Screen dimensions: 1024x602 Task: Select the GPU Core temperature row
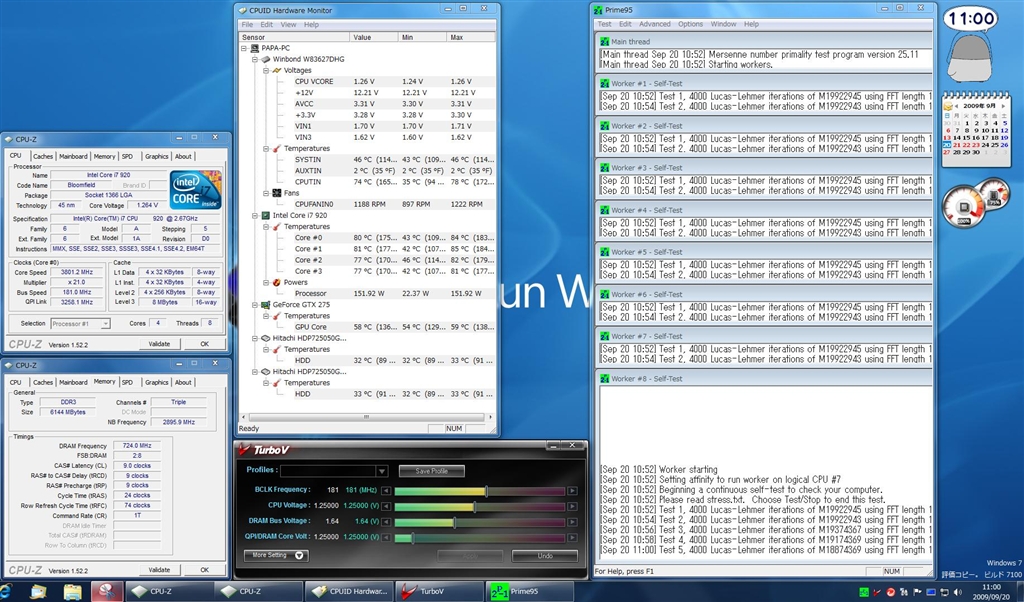[x=394, y=327]
